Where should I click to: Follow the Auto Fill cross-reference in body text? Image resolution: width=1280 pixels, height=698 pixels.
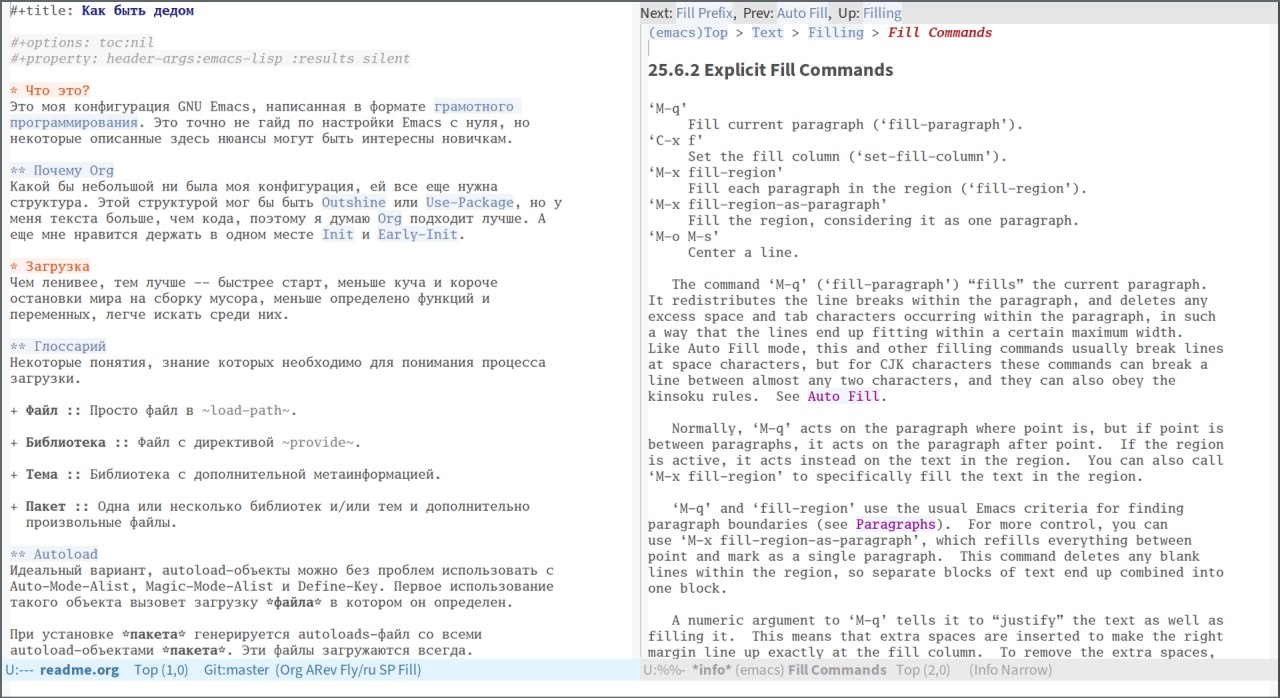coord(843,397)
